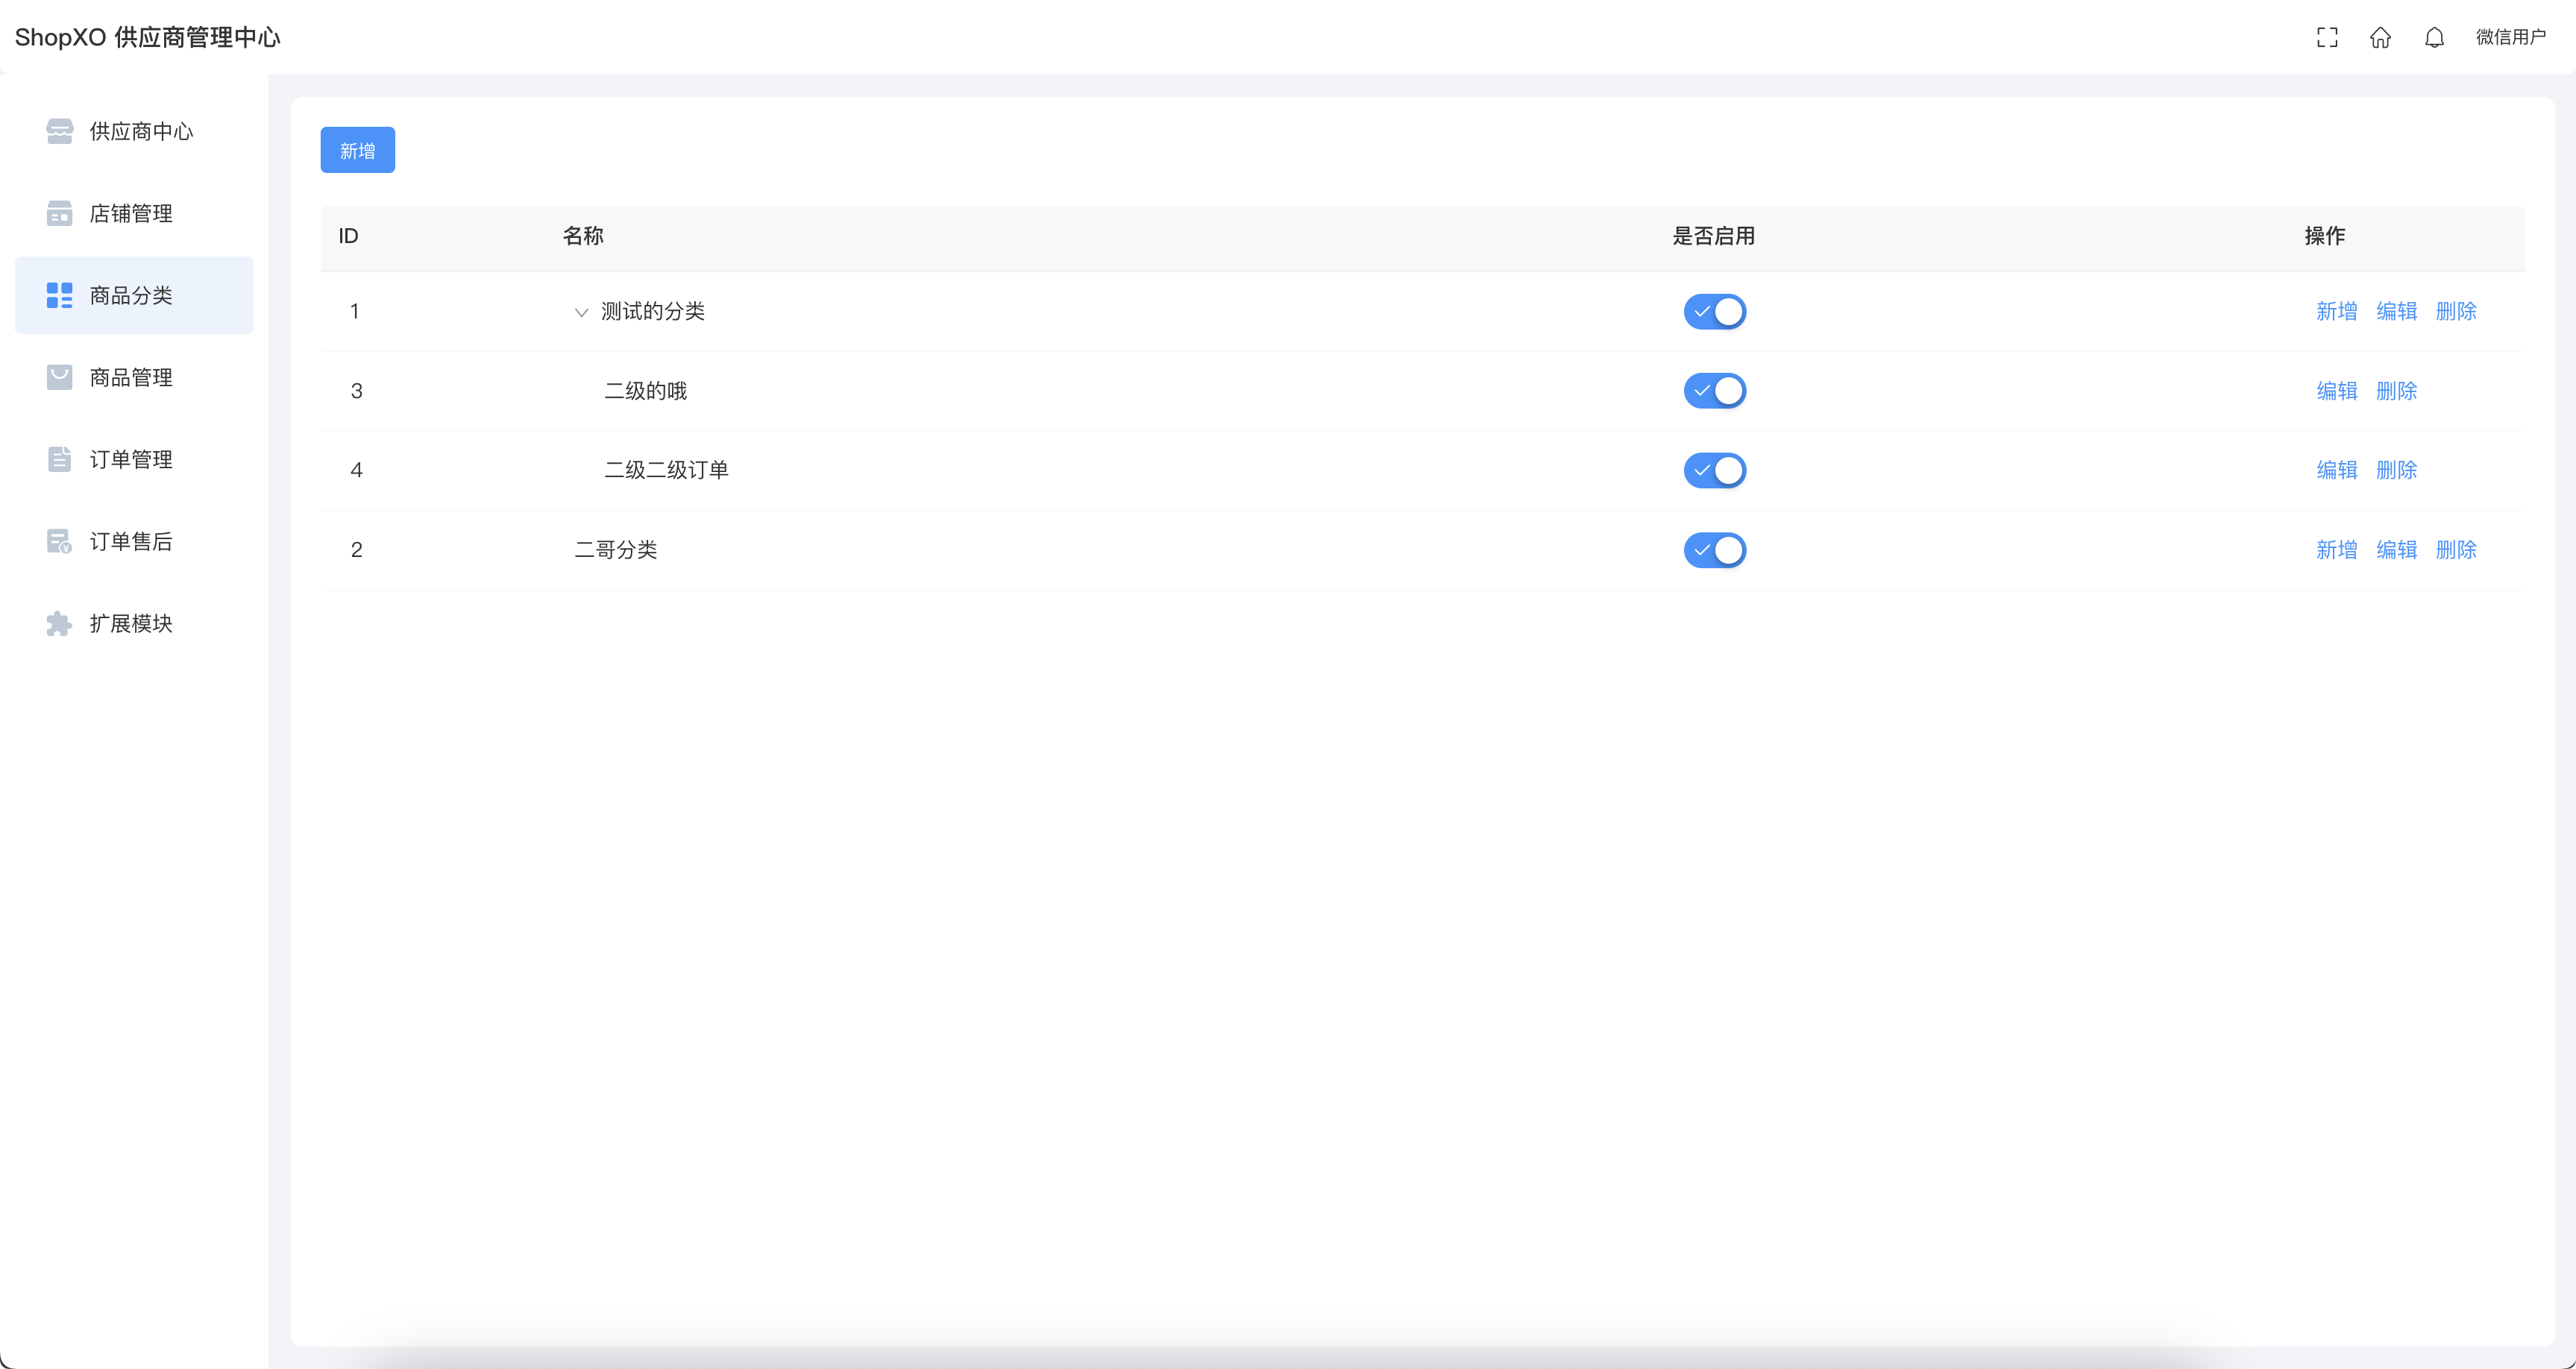Disable the 测试的分类 enabled switch
This screenshot has width=2576, height=1369.
click(x=1714, y=311)
